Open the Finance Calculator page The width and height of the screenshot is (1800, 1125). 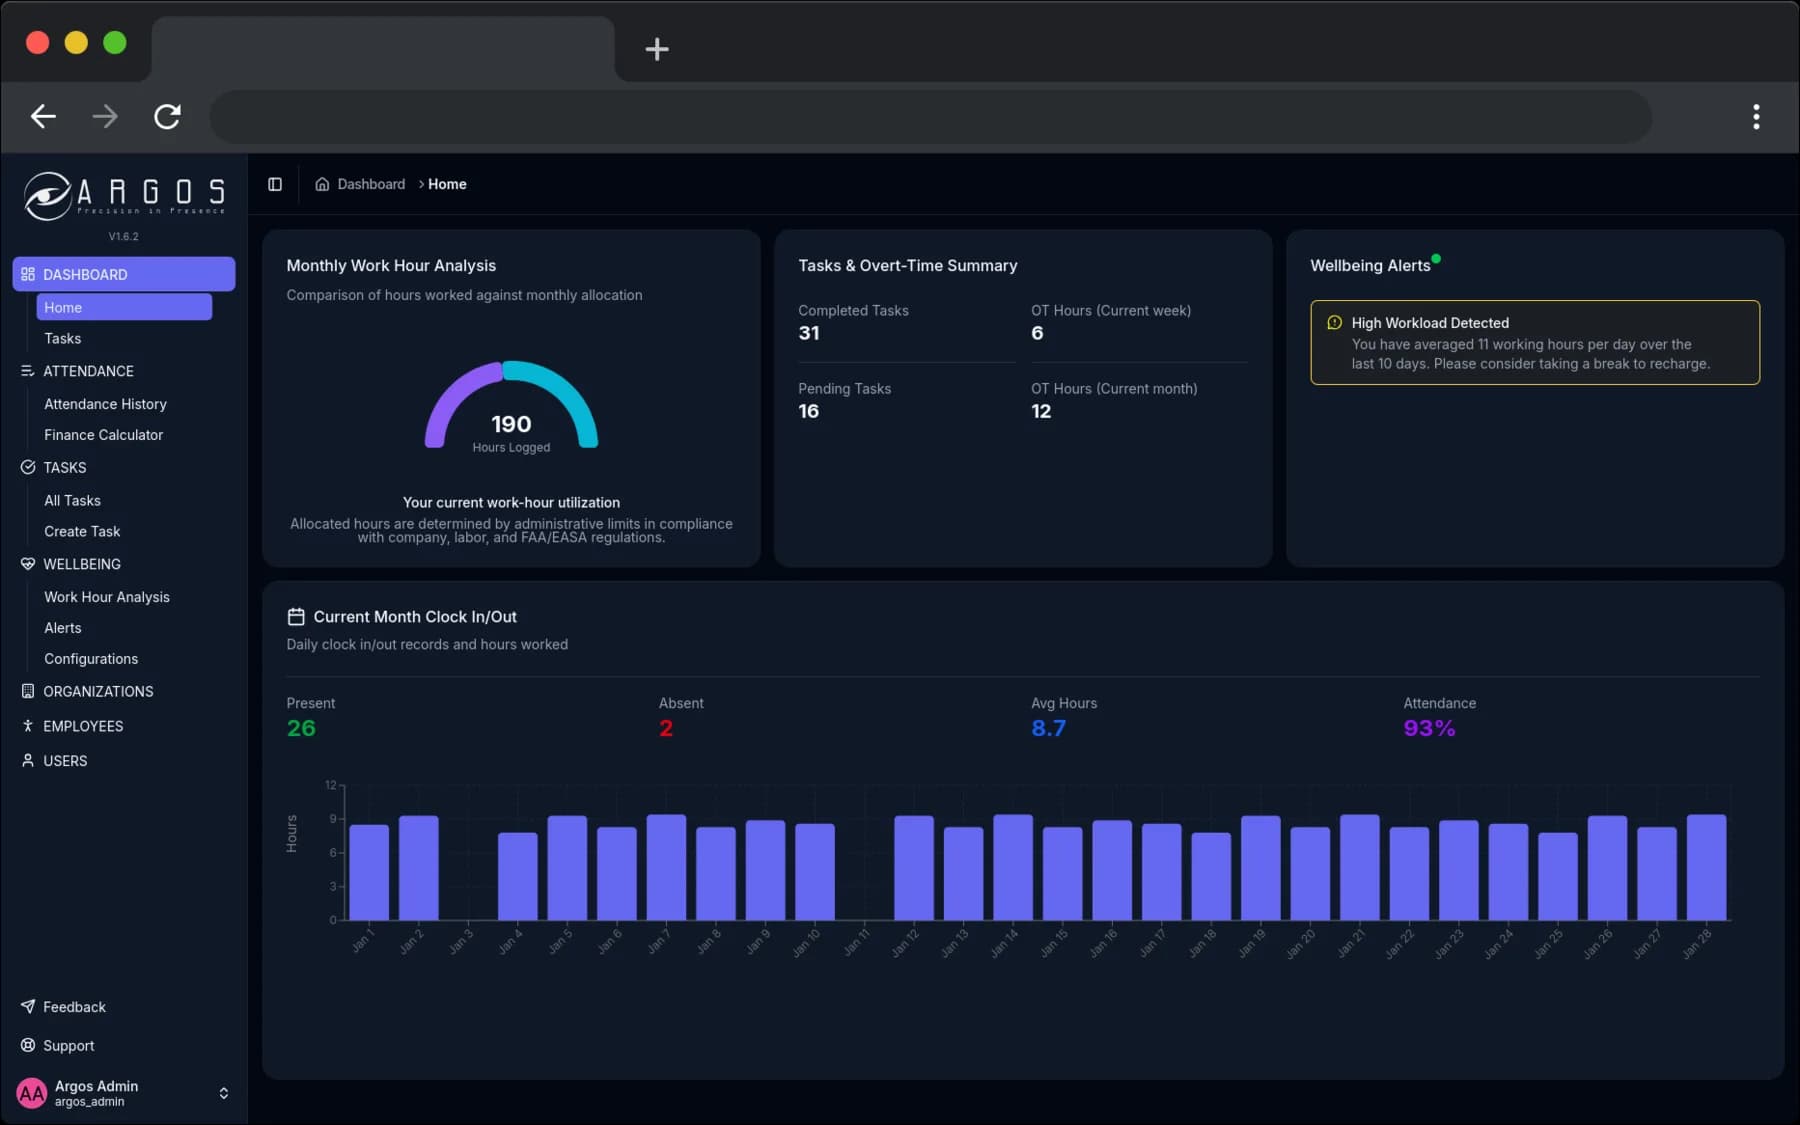click(124, 435)
